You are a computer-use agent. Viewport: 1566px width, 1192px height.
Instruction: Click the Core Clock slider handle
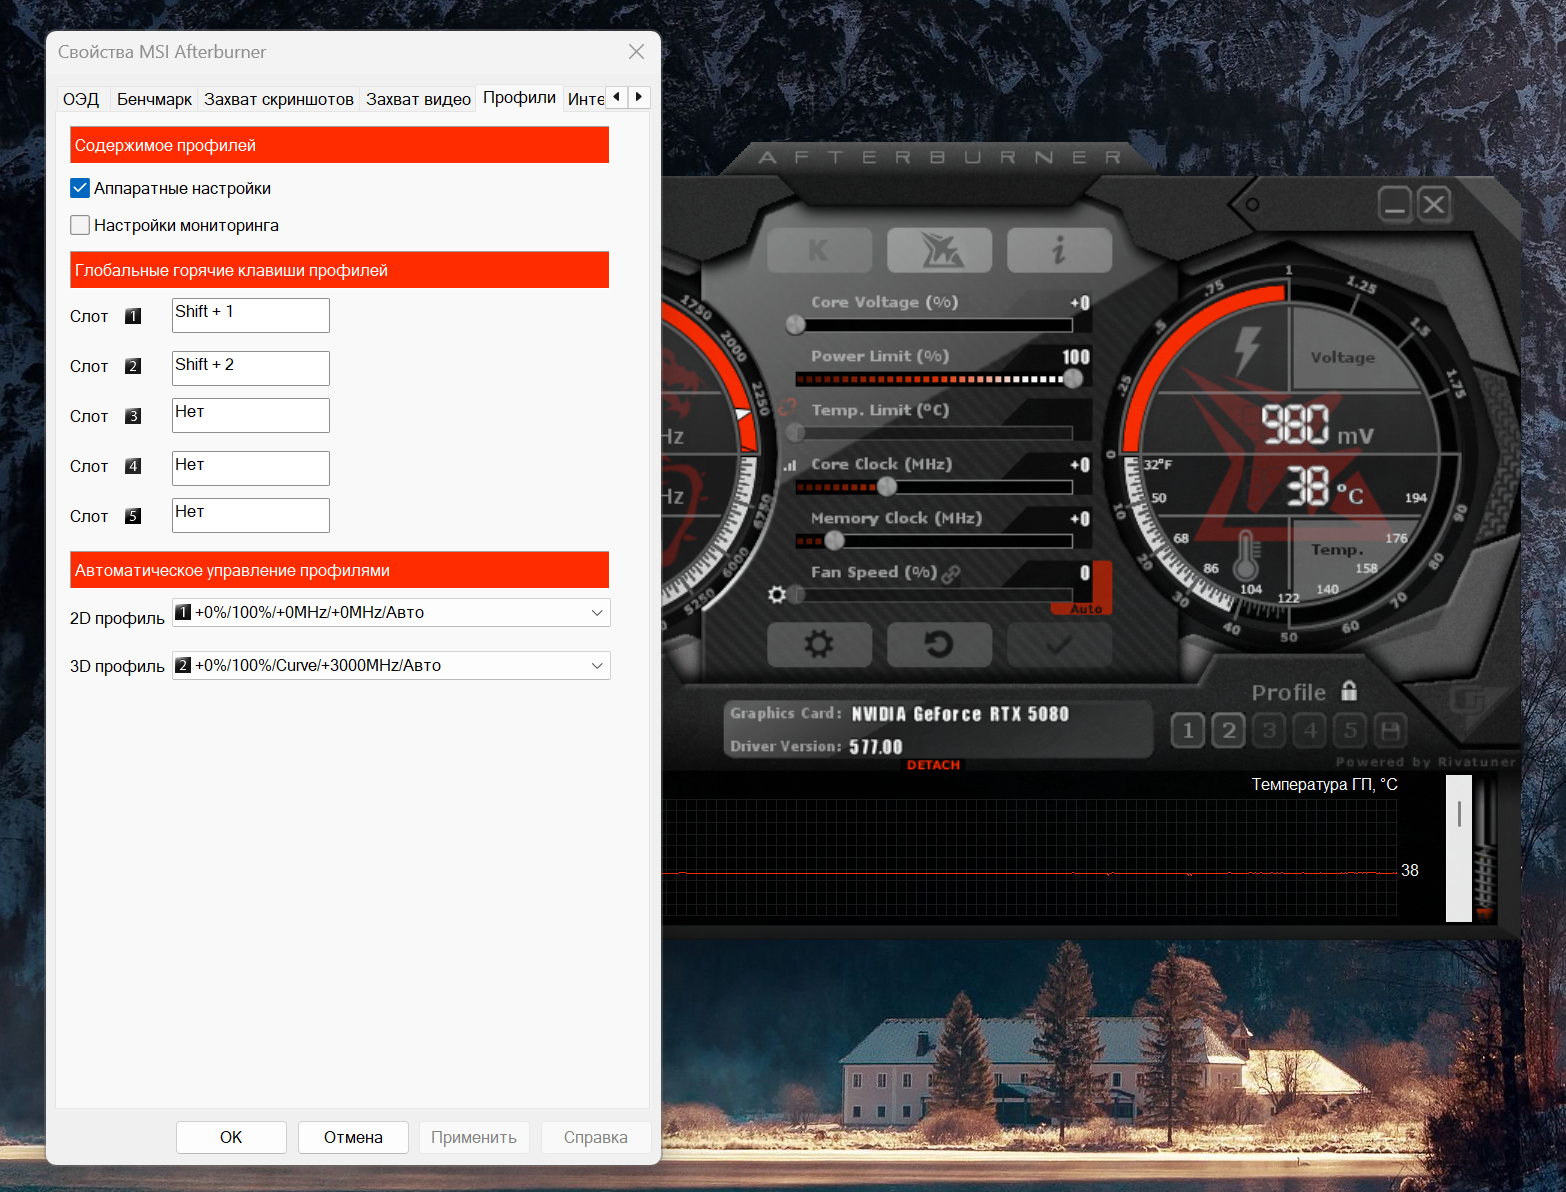886,487
